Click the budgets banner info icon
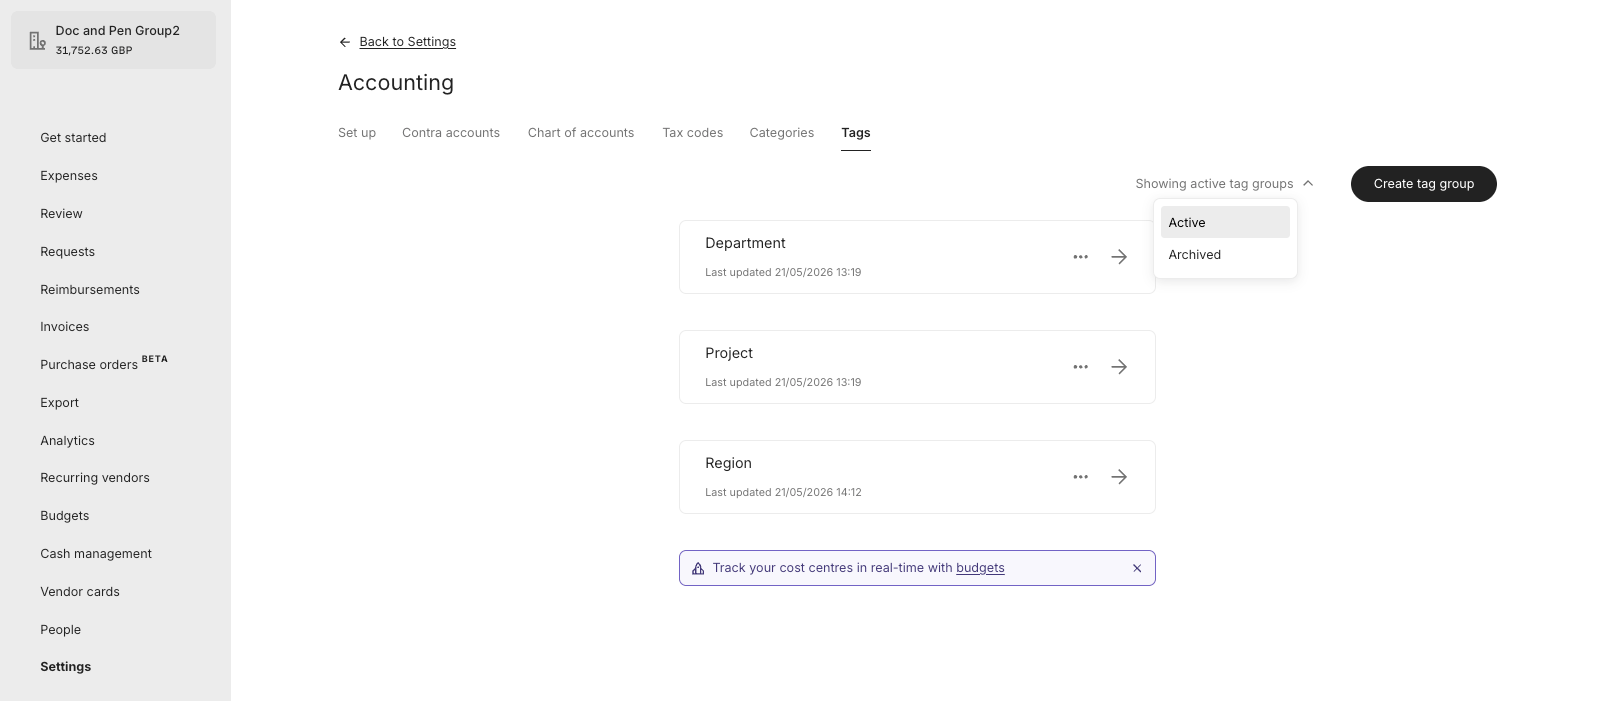Image resolution: width=1600 pixels, height=701 pixels. click(x=698, y=568)
